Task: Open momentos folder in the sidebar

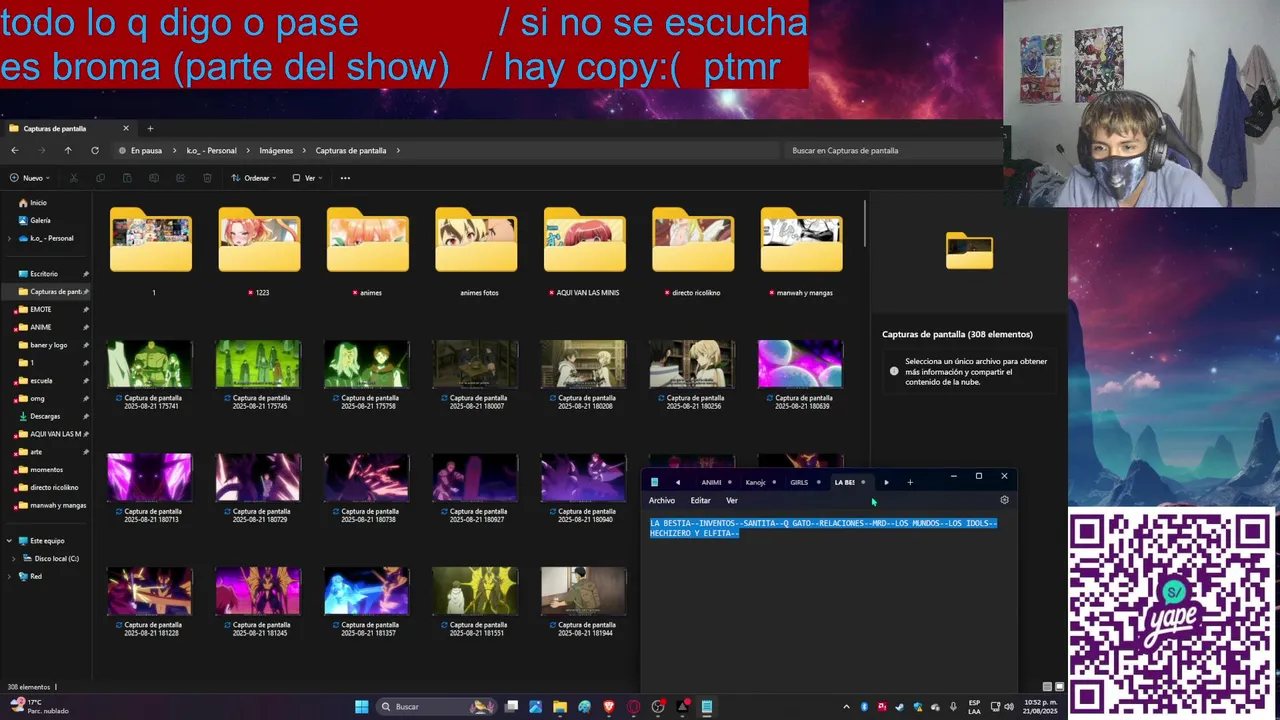Action: 46,469
